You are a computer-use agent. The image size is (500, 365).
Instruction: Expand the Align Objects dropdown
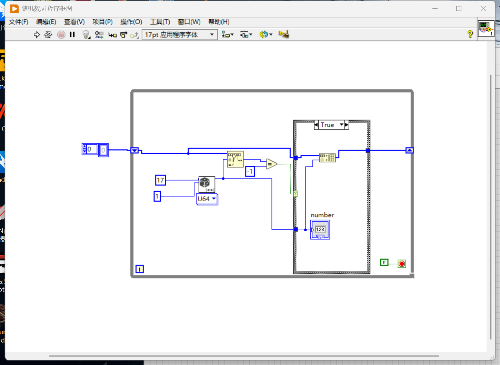pos(228,35)
